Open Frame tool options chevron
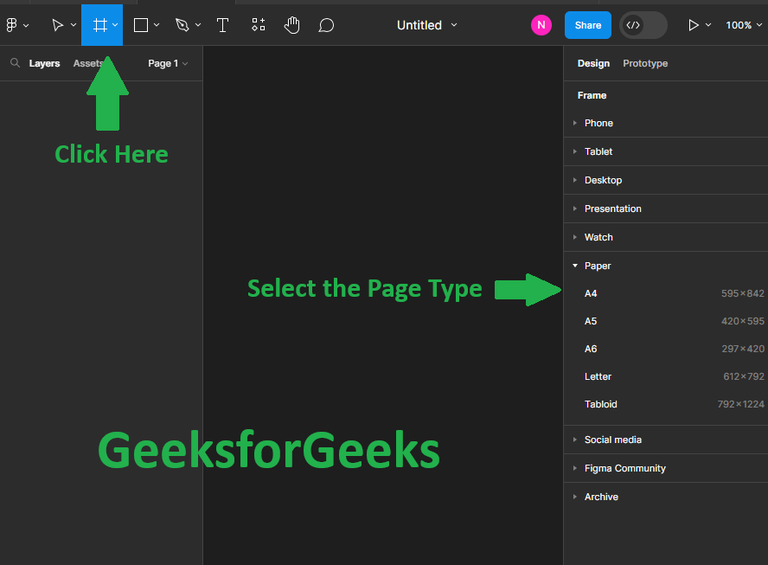 (115, 25)
